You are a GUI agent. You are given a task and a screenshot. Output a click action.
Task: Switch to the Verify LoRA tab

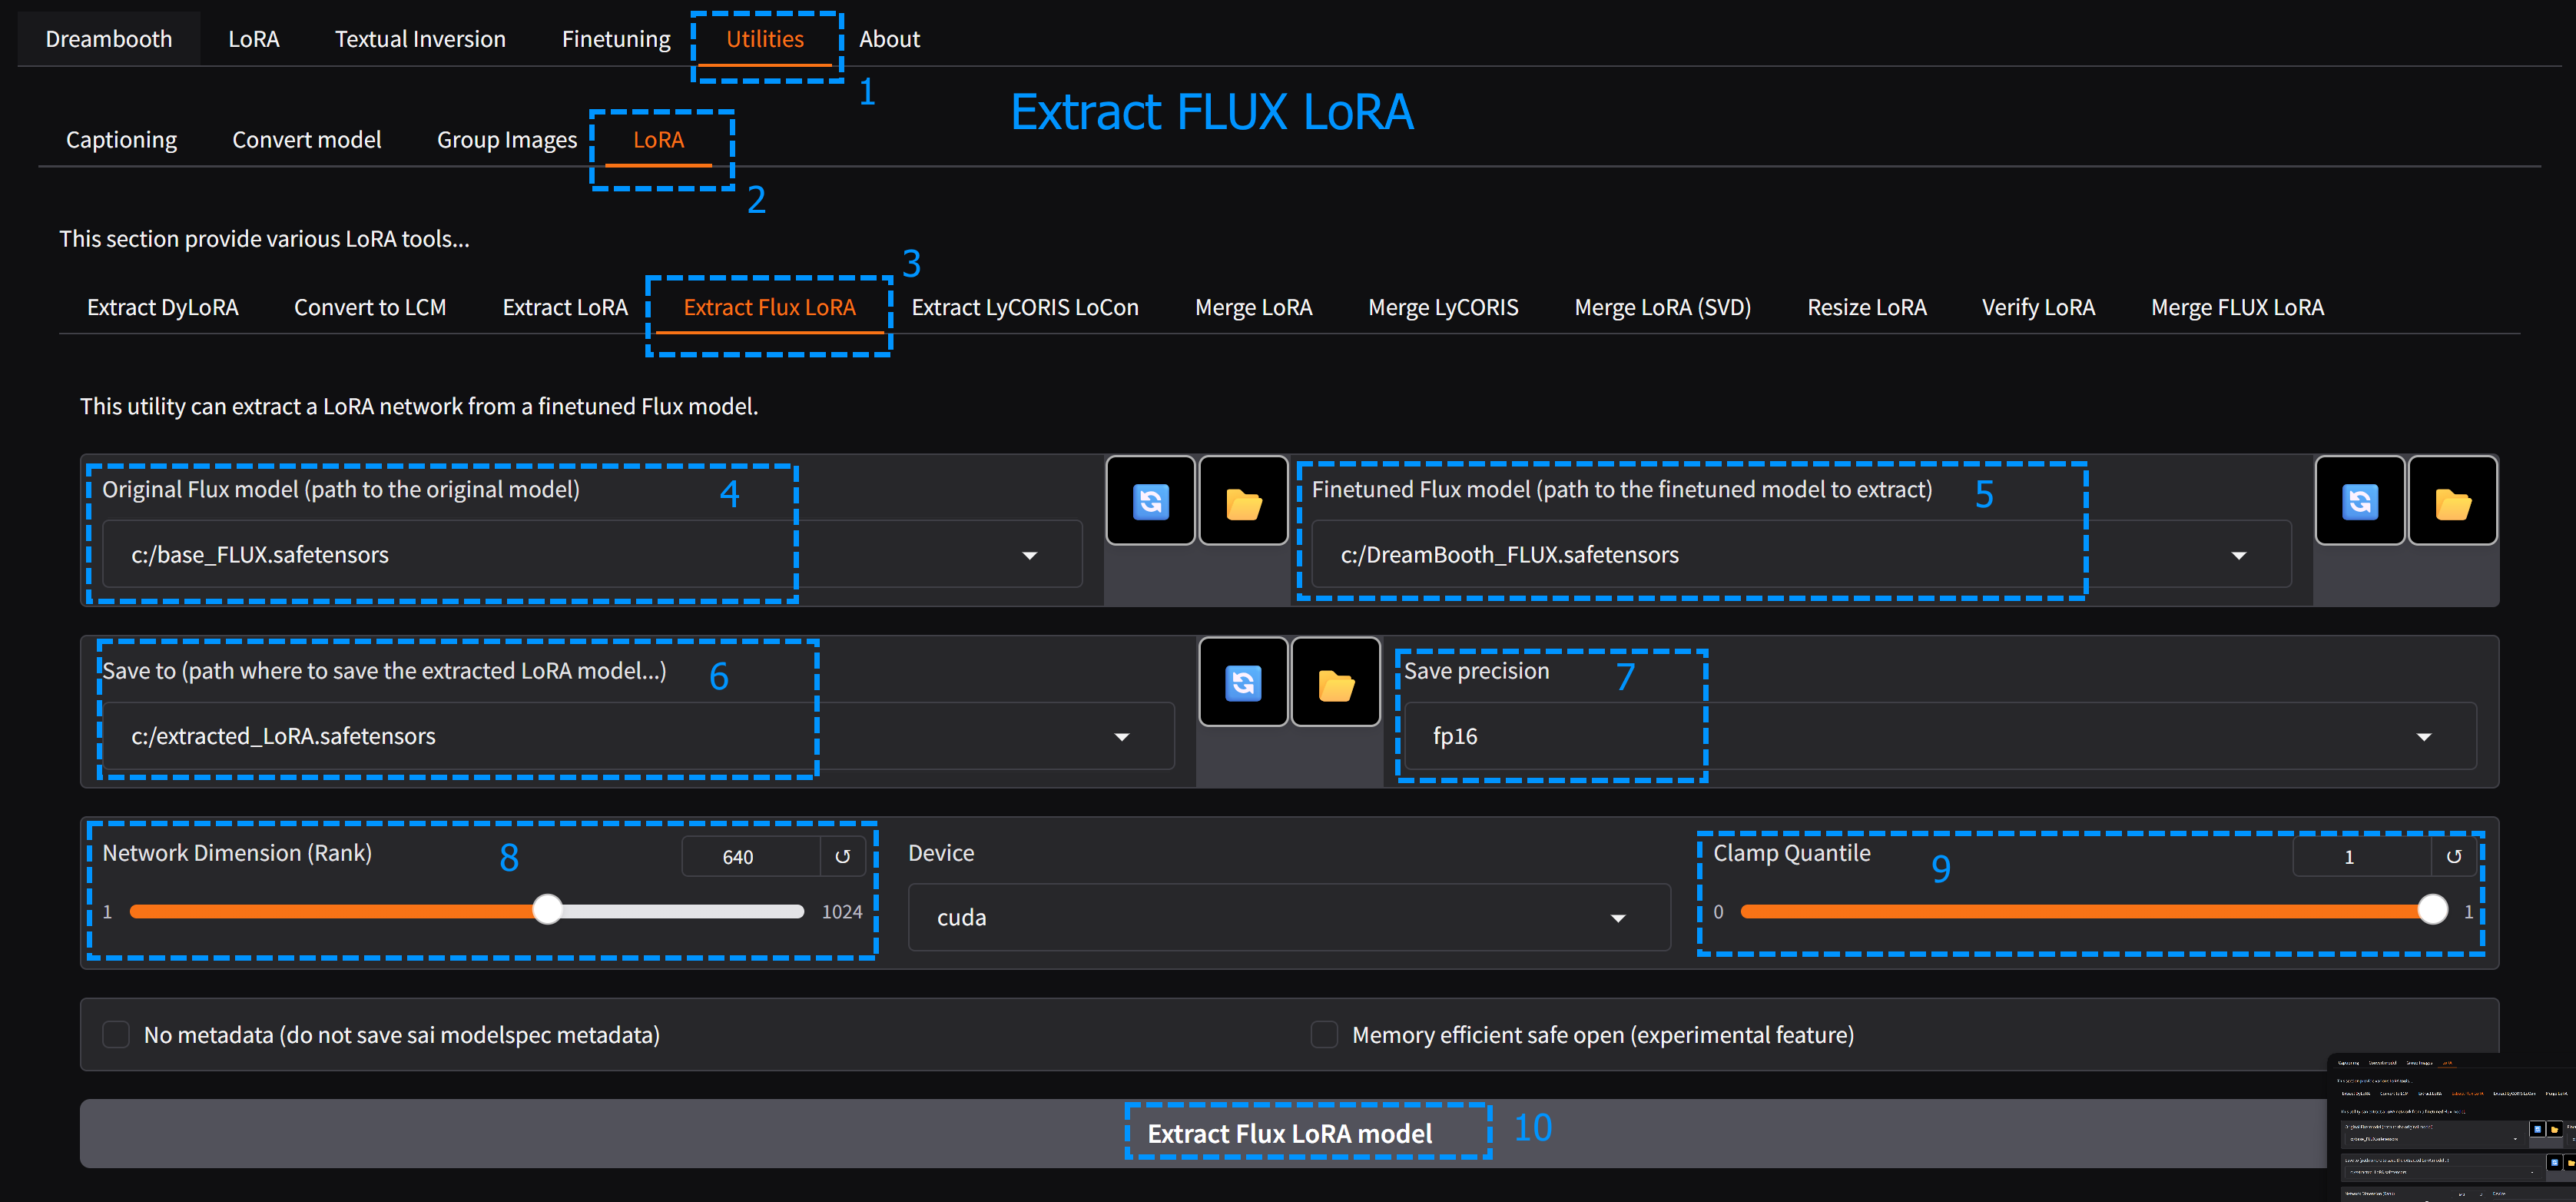[2038, 308]
